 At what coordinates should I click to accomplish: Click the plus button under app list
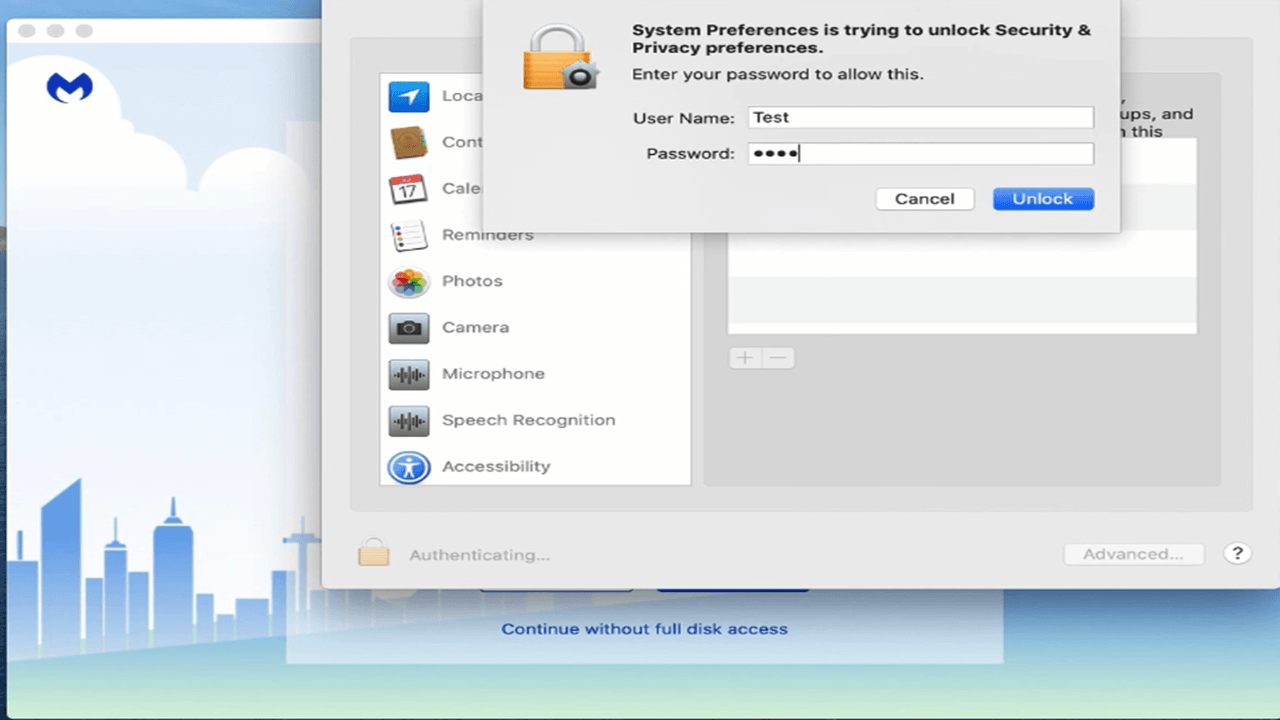point(745,358)
